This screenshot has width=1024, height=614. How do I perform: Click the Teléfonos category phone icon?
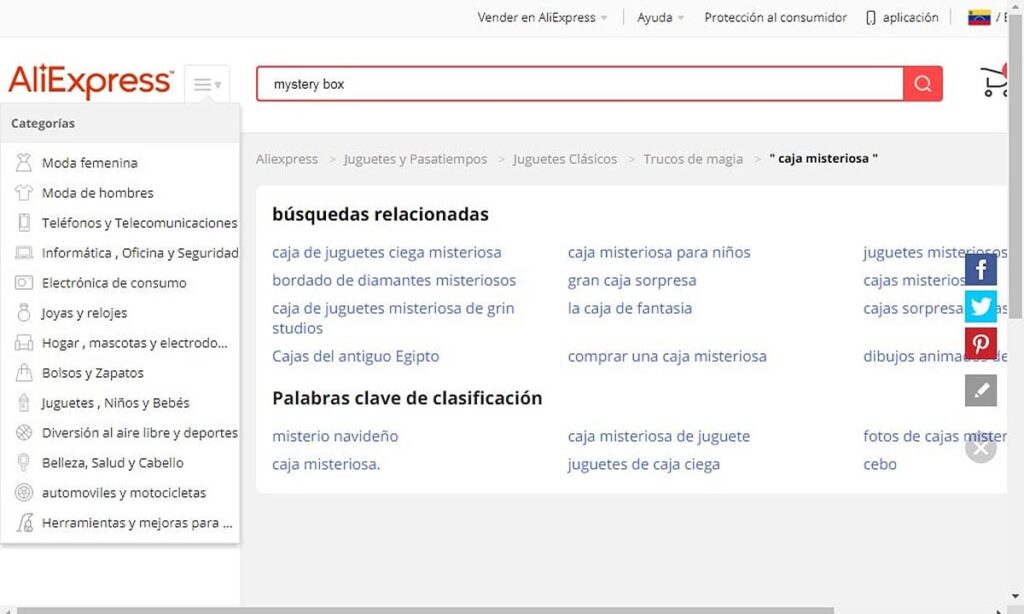tap(24, 223)
